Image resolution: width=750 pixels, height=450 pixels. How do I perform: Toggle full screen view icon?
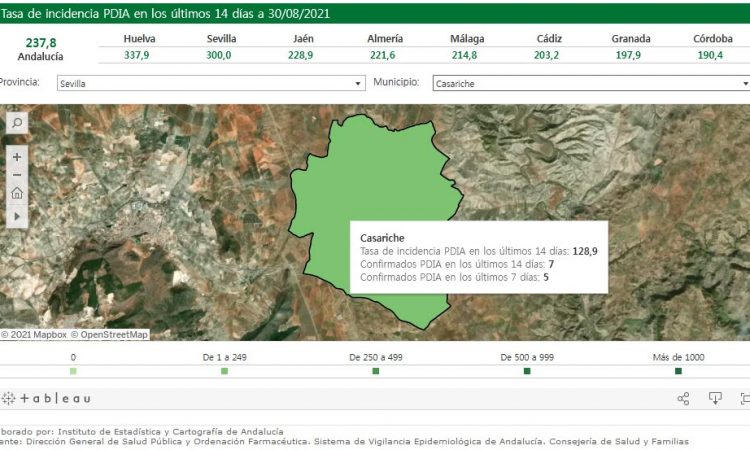tap(745, 398)
